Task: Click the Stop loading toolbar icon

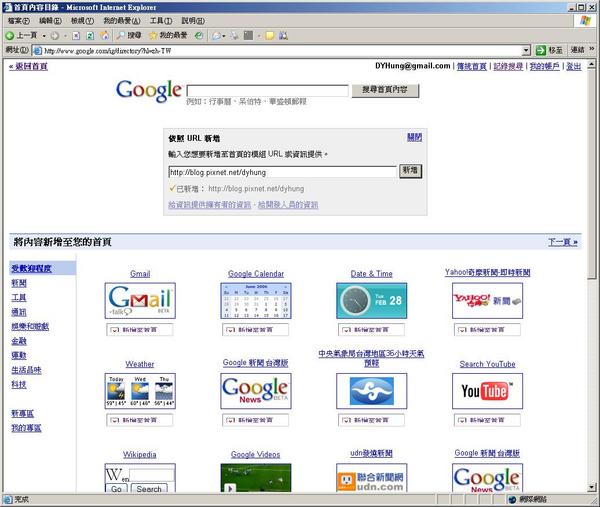Action: point(76,36)
